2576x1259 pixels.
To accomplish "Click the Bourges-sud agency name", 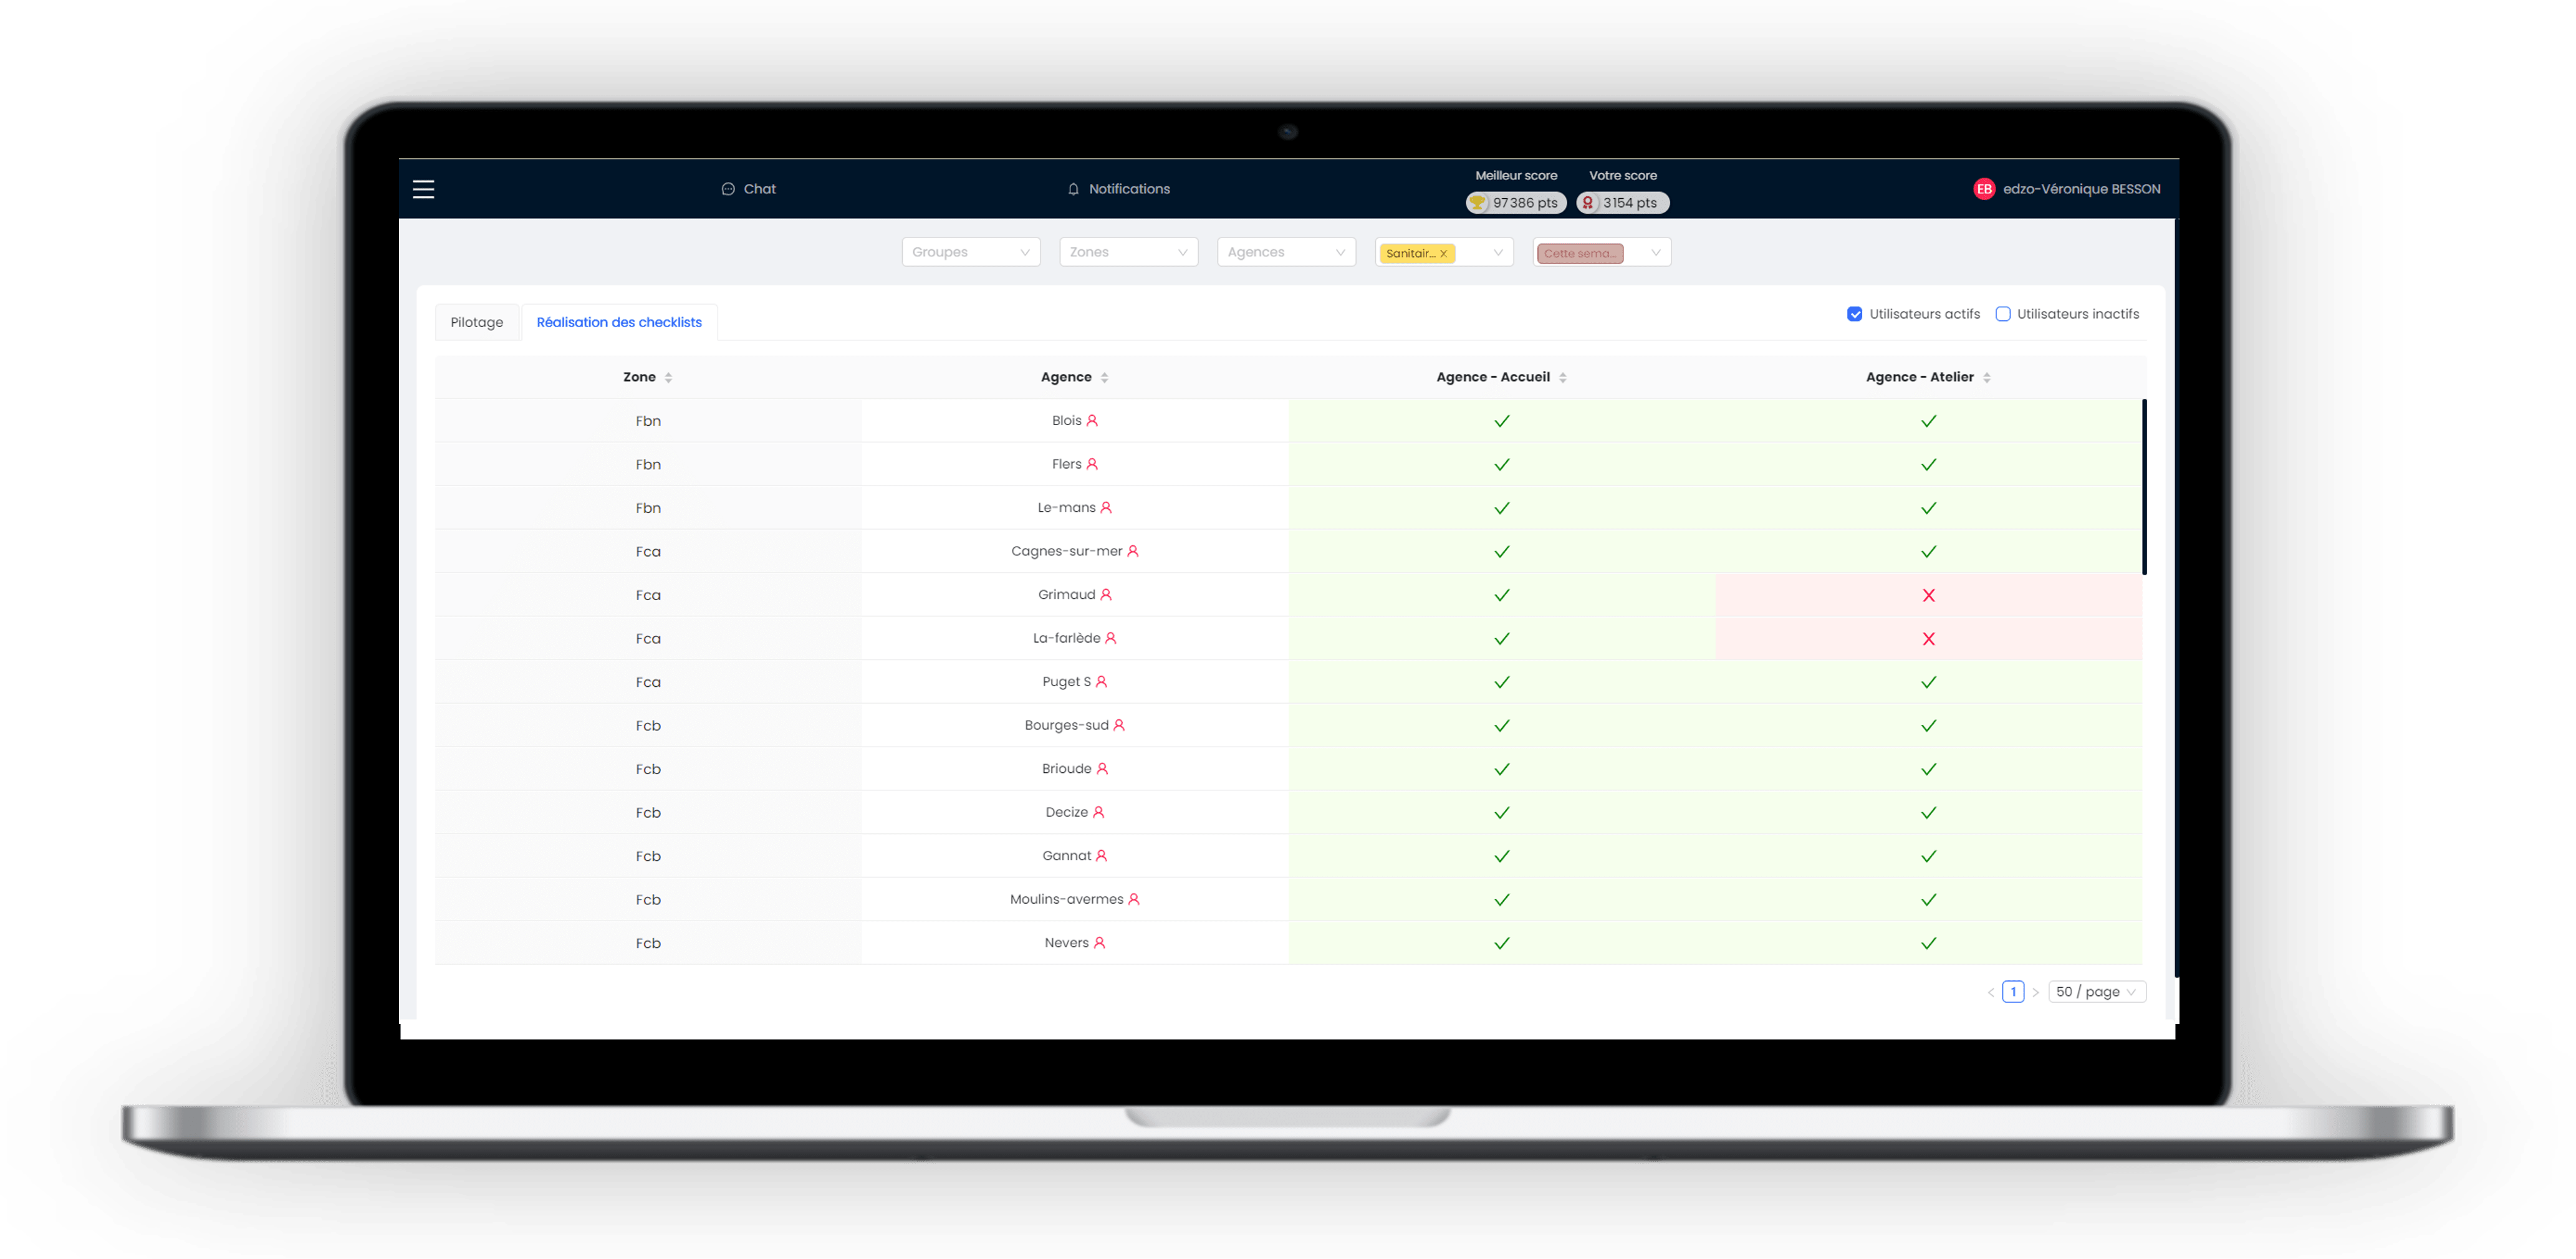I will 1066,725.
